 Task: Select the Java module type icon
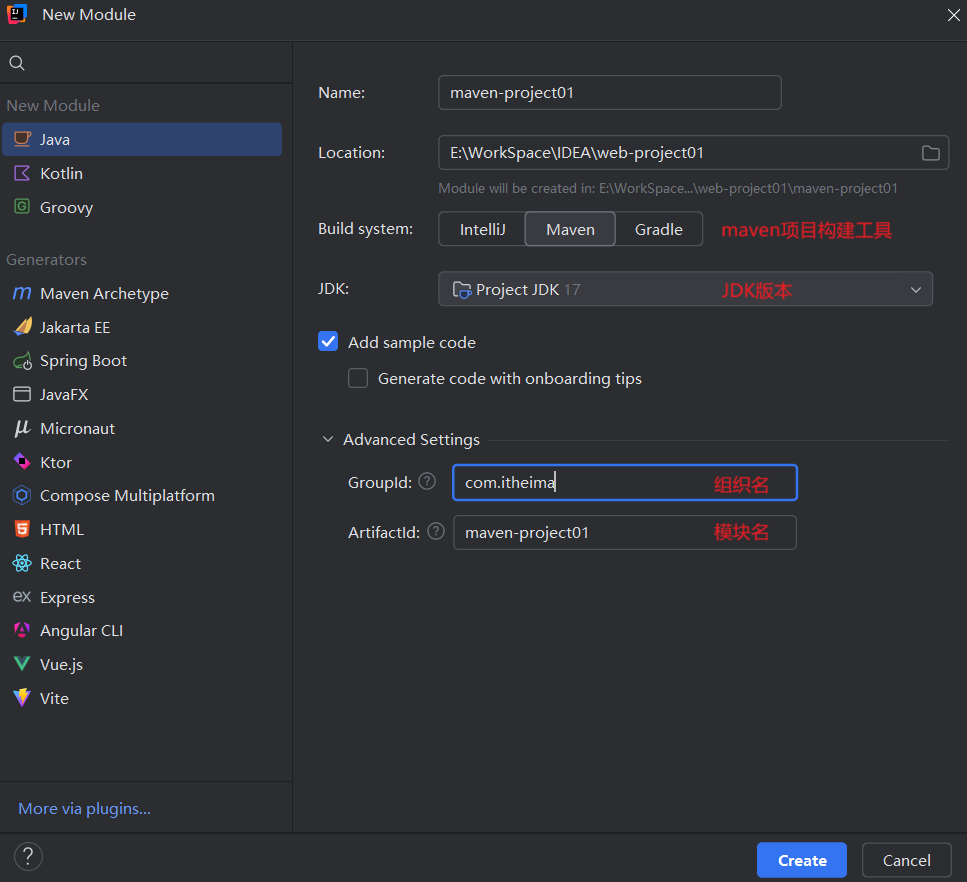(x=22, y=139)
